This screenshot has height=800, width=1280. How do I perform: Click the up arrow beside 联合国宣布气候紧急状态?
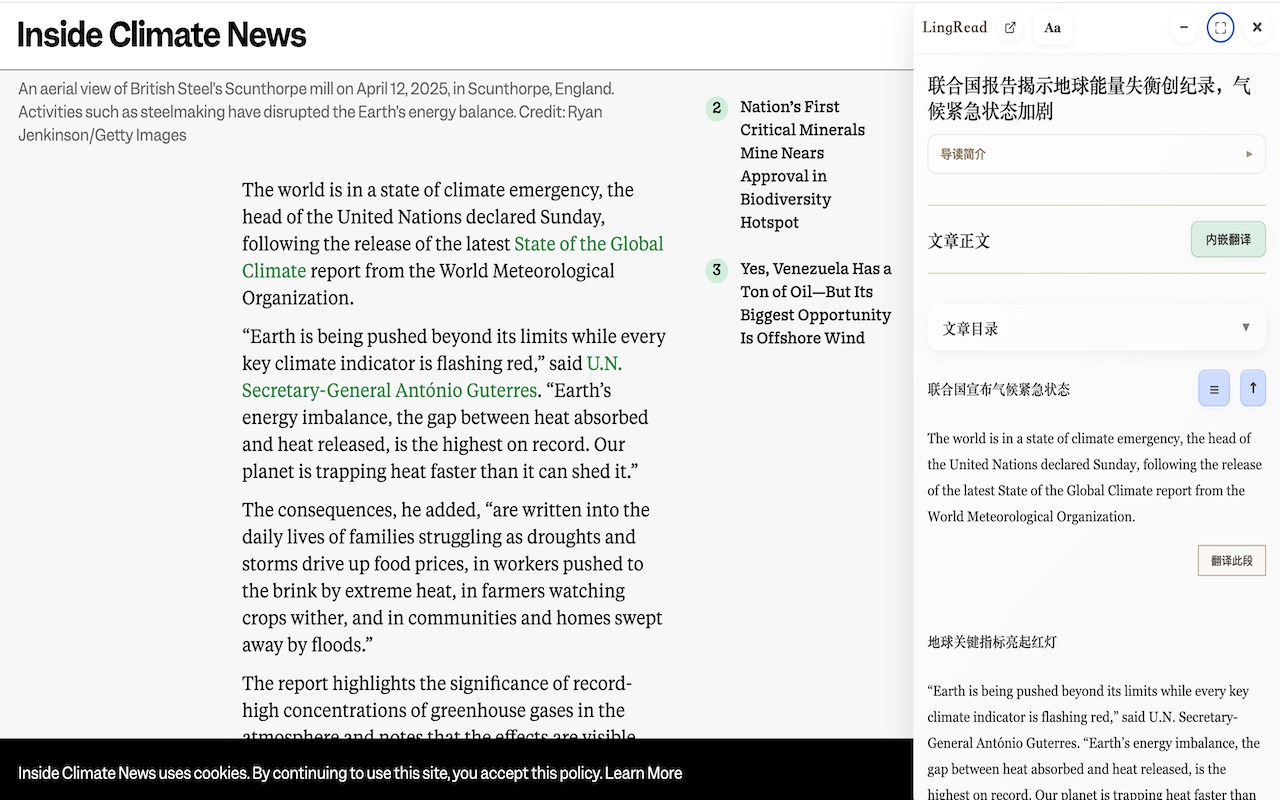click(1252, 388)
